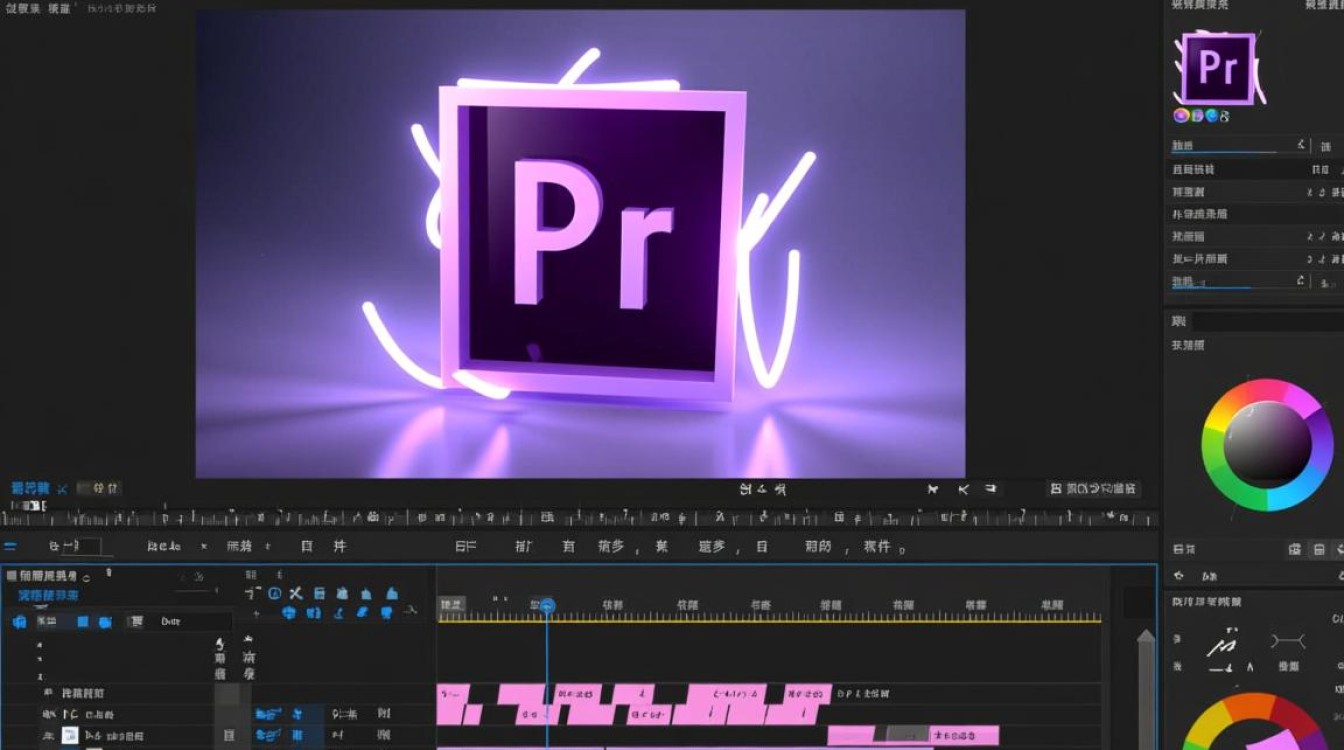Viewport: 1344px width, 750px height.
Task: Click the rainbow circle icon under the Pr thumbnail
Action: [x=1181, y=116]
